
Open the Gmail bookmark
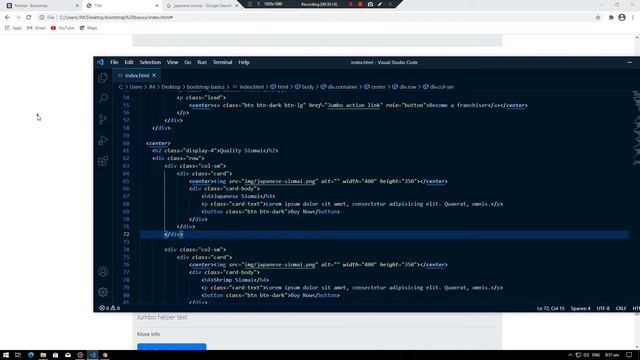pyautogui.click(x=36, y=28)
